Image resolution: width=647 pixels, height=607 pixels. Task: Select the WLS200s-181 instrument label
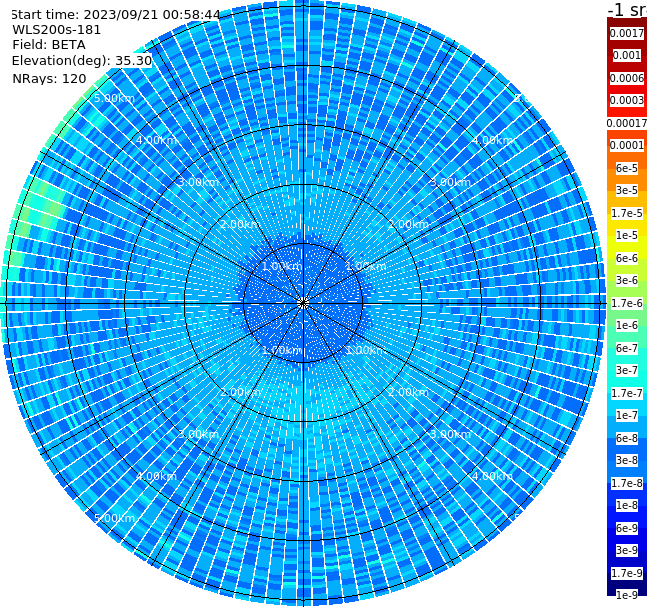pyautogui.click(x=57, y=30)
